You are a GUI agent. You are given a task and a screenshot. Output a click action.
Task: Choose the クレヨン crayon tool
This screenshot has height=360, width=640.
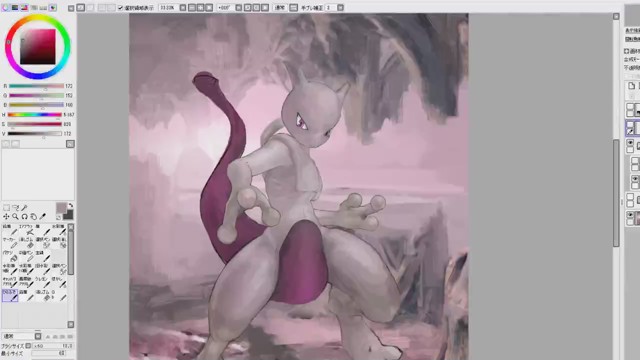pos(43,282)
